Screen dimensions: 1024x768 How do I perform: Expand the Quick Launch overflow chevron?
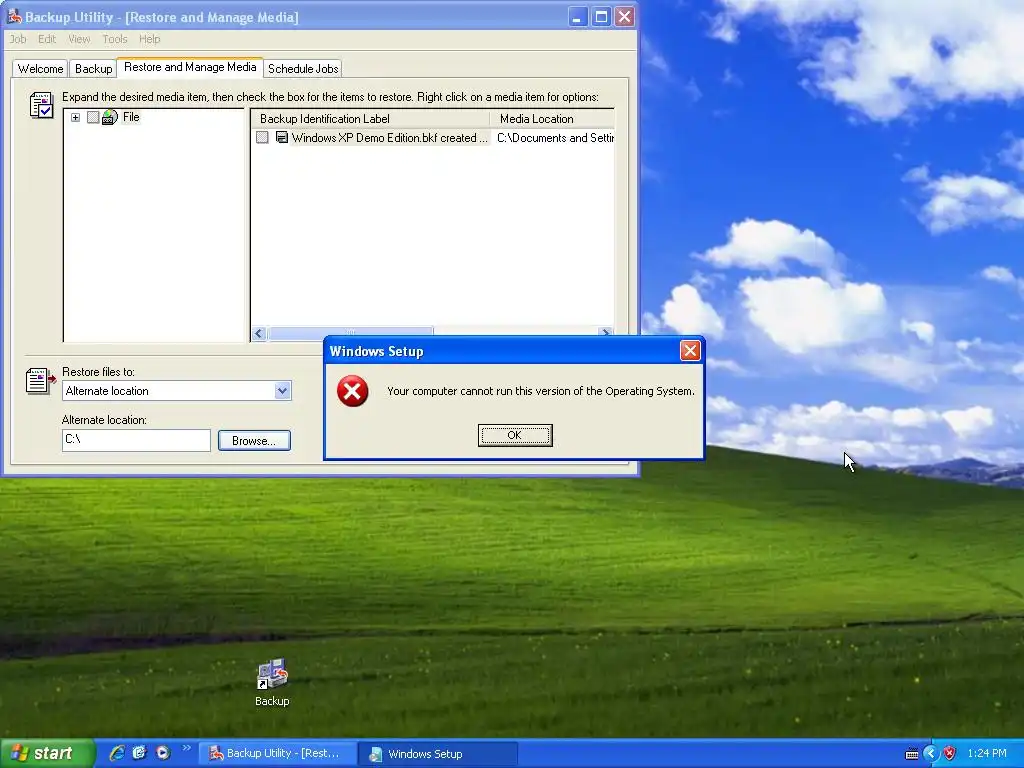[187, 748]
